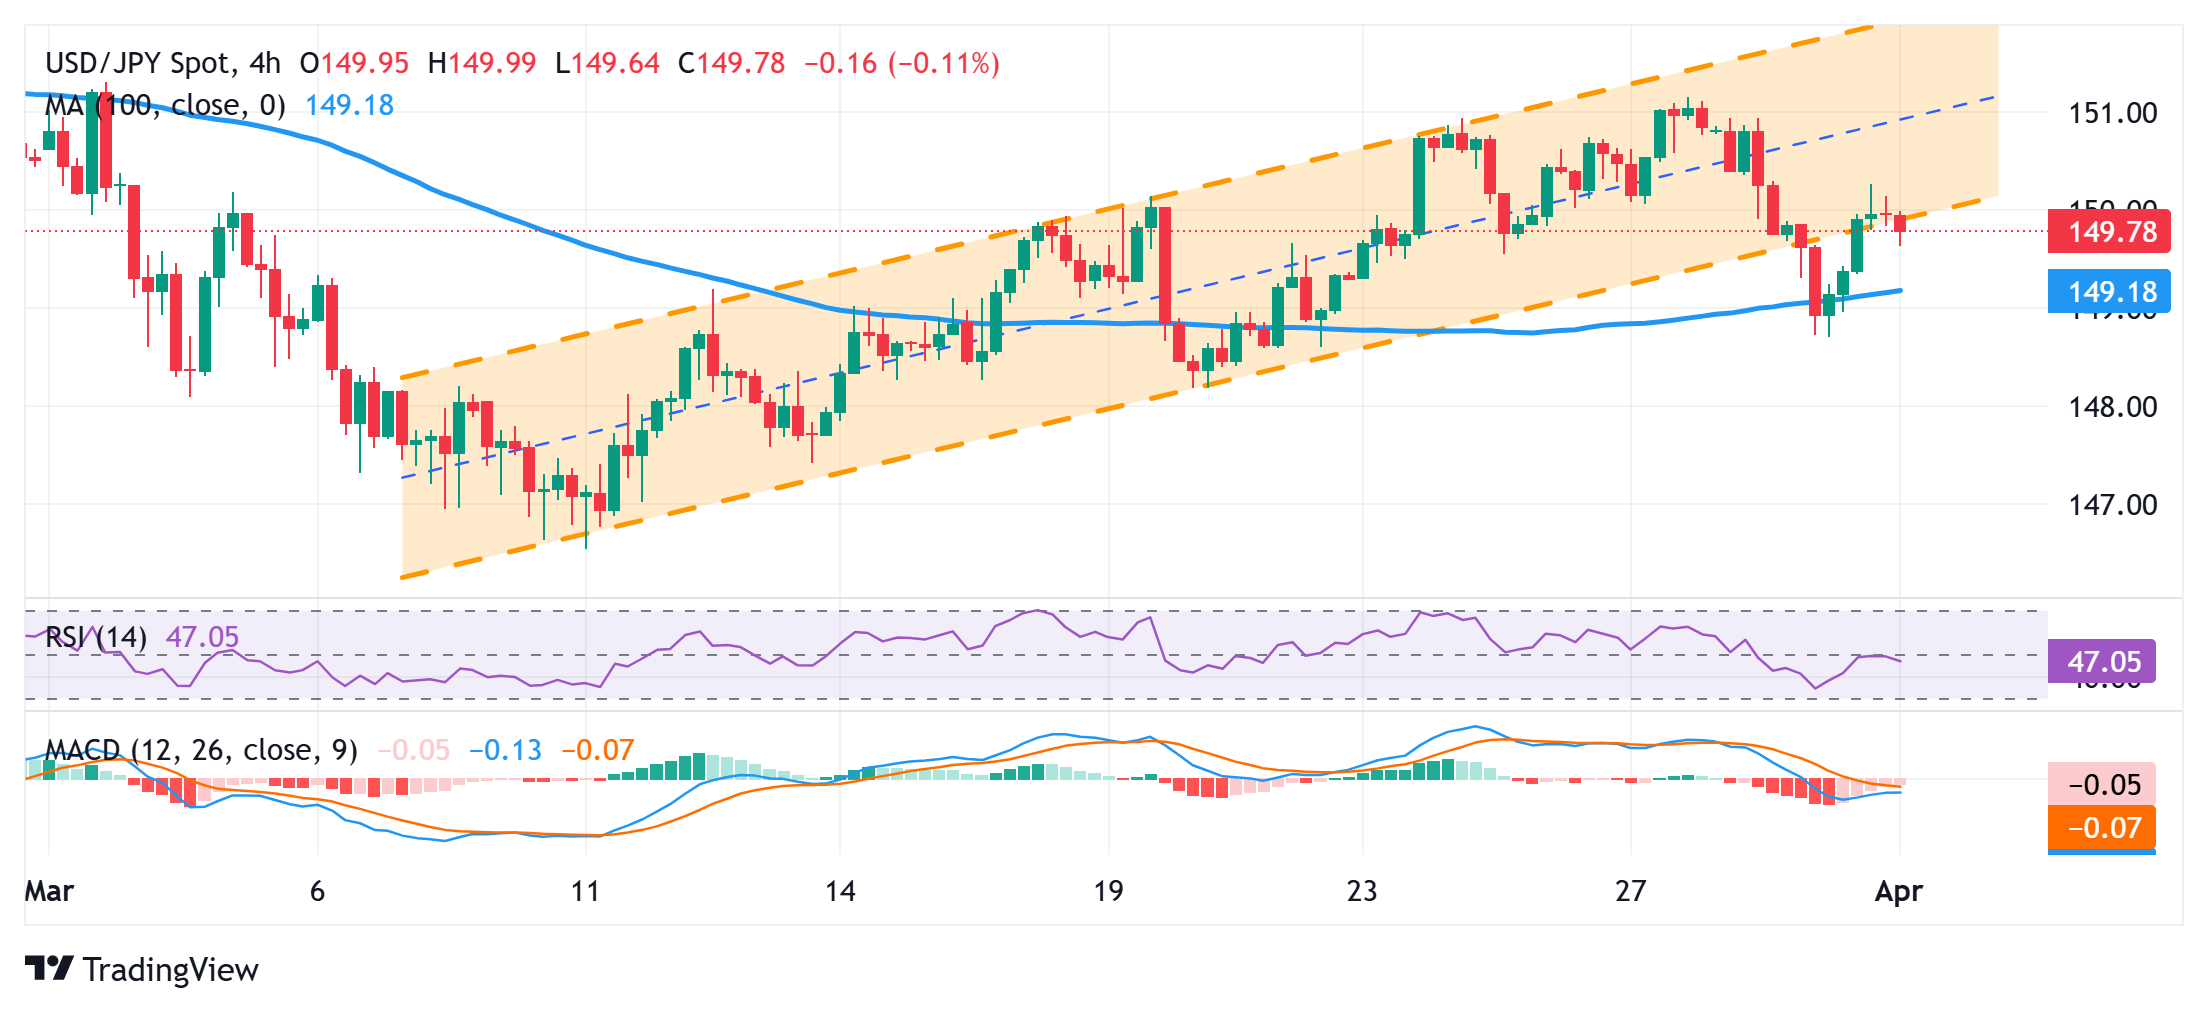Click the Mar date on time axis
Viewport: 2208px width, 1013px height.
click(49, 891)
